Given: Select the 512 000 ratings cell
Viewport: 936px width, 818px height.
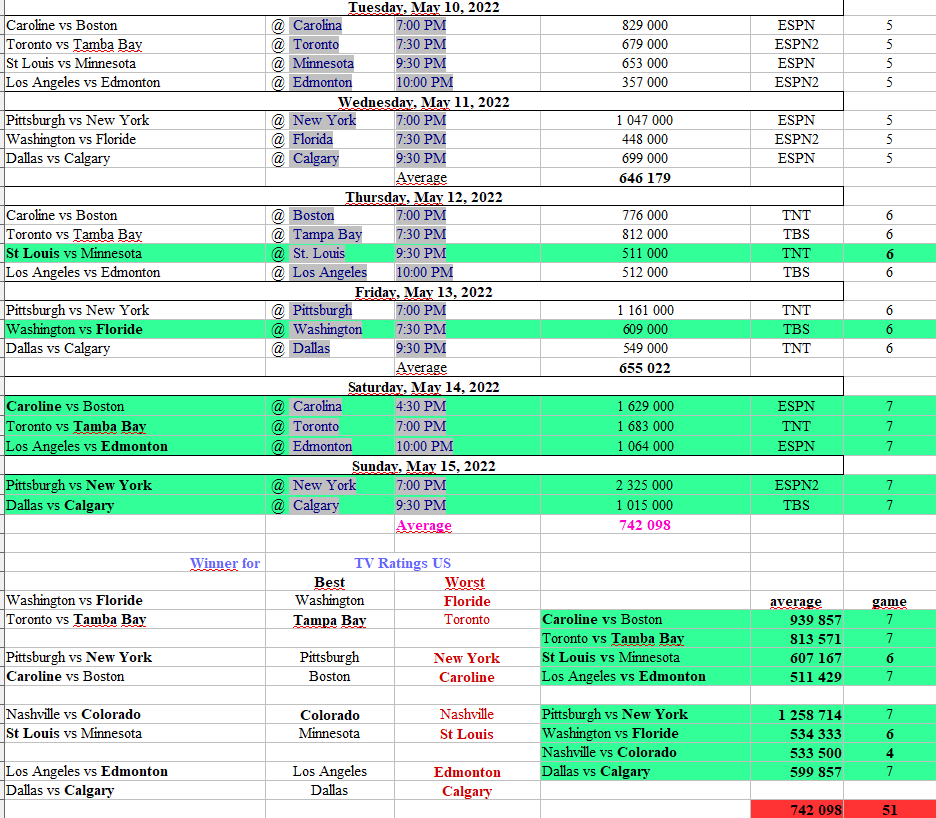Looking at the screenshot, I should pyautogui.click(x=645, y=272).
